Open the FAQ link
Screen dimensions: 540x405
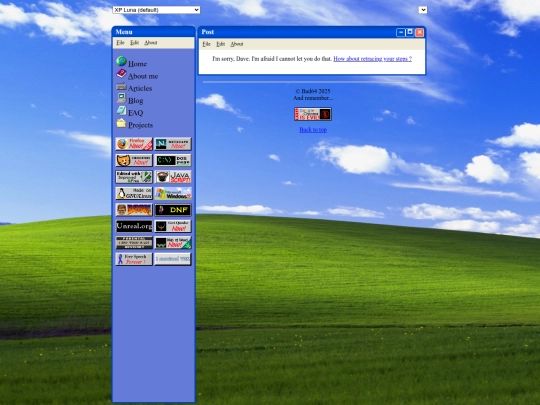pos(135,113)
